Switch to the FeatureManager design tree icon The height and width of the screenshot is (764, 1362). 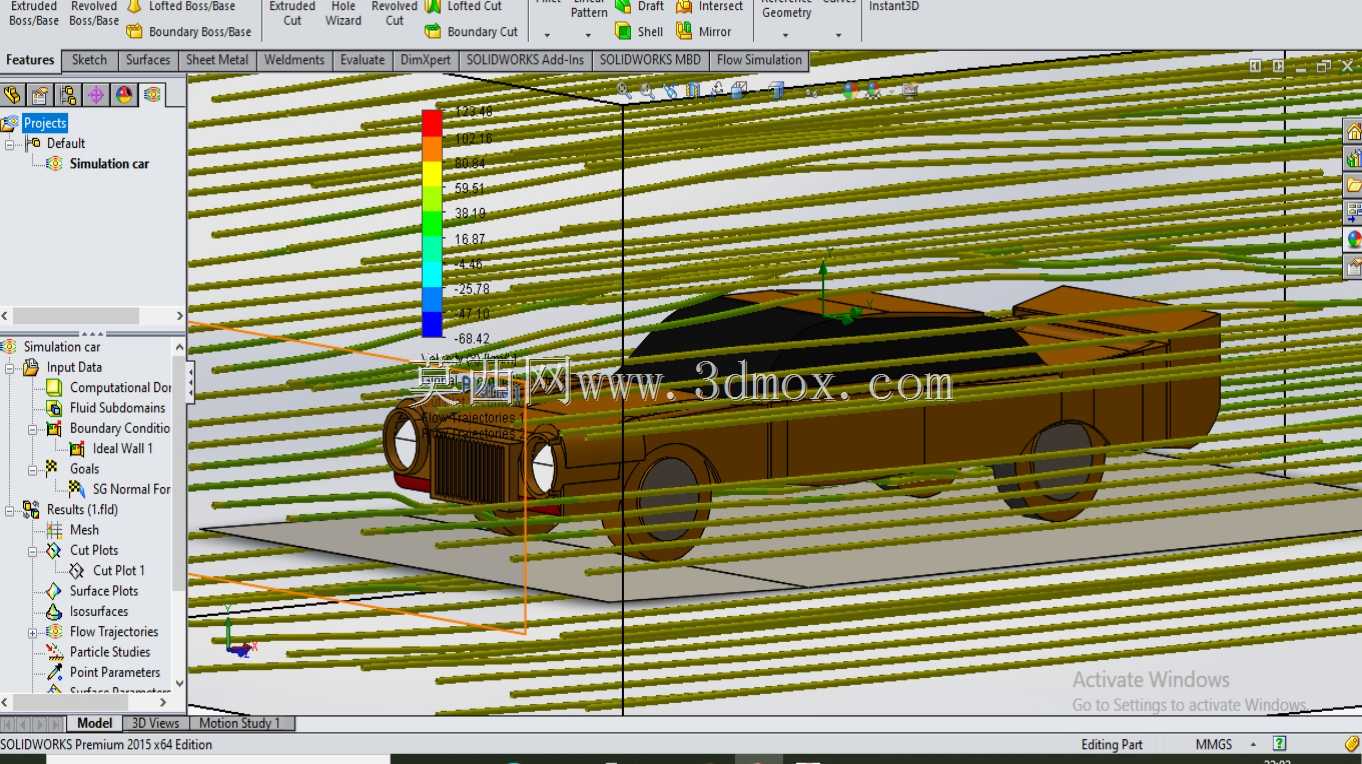click(12, 95)
